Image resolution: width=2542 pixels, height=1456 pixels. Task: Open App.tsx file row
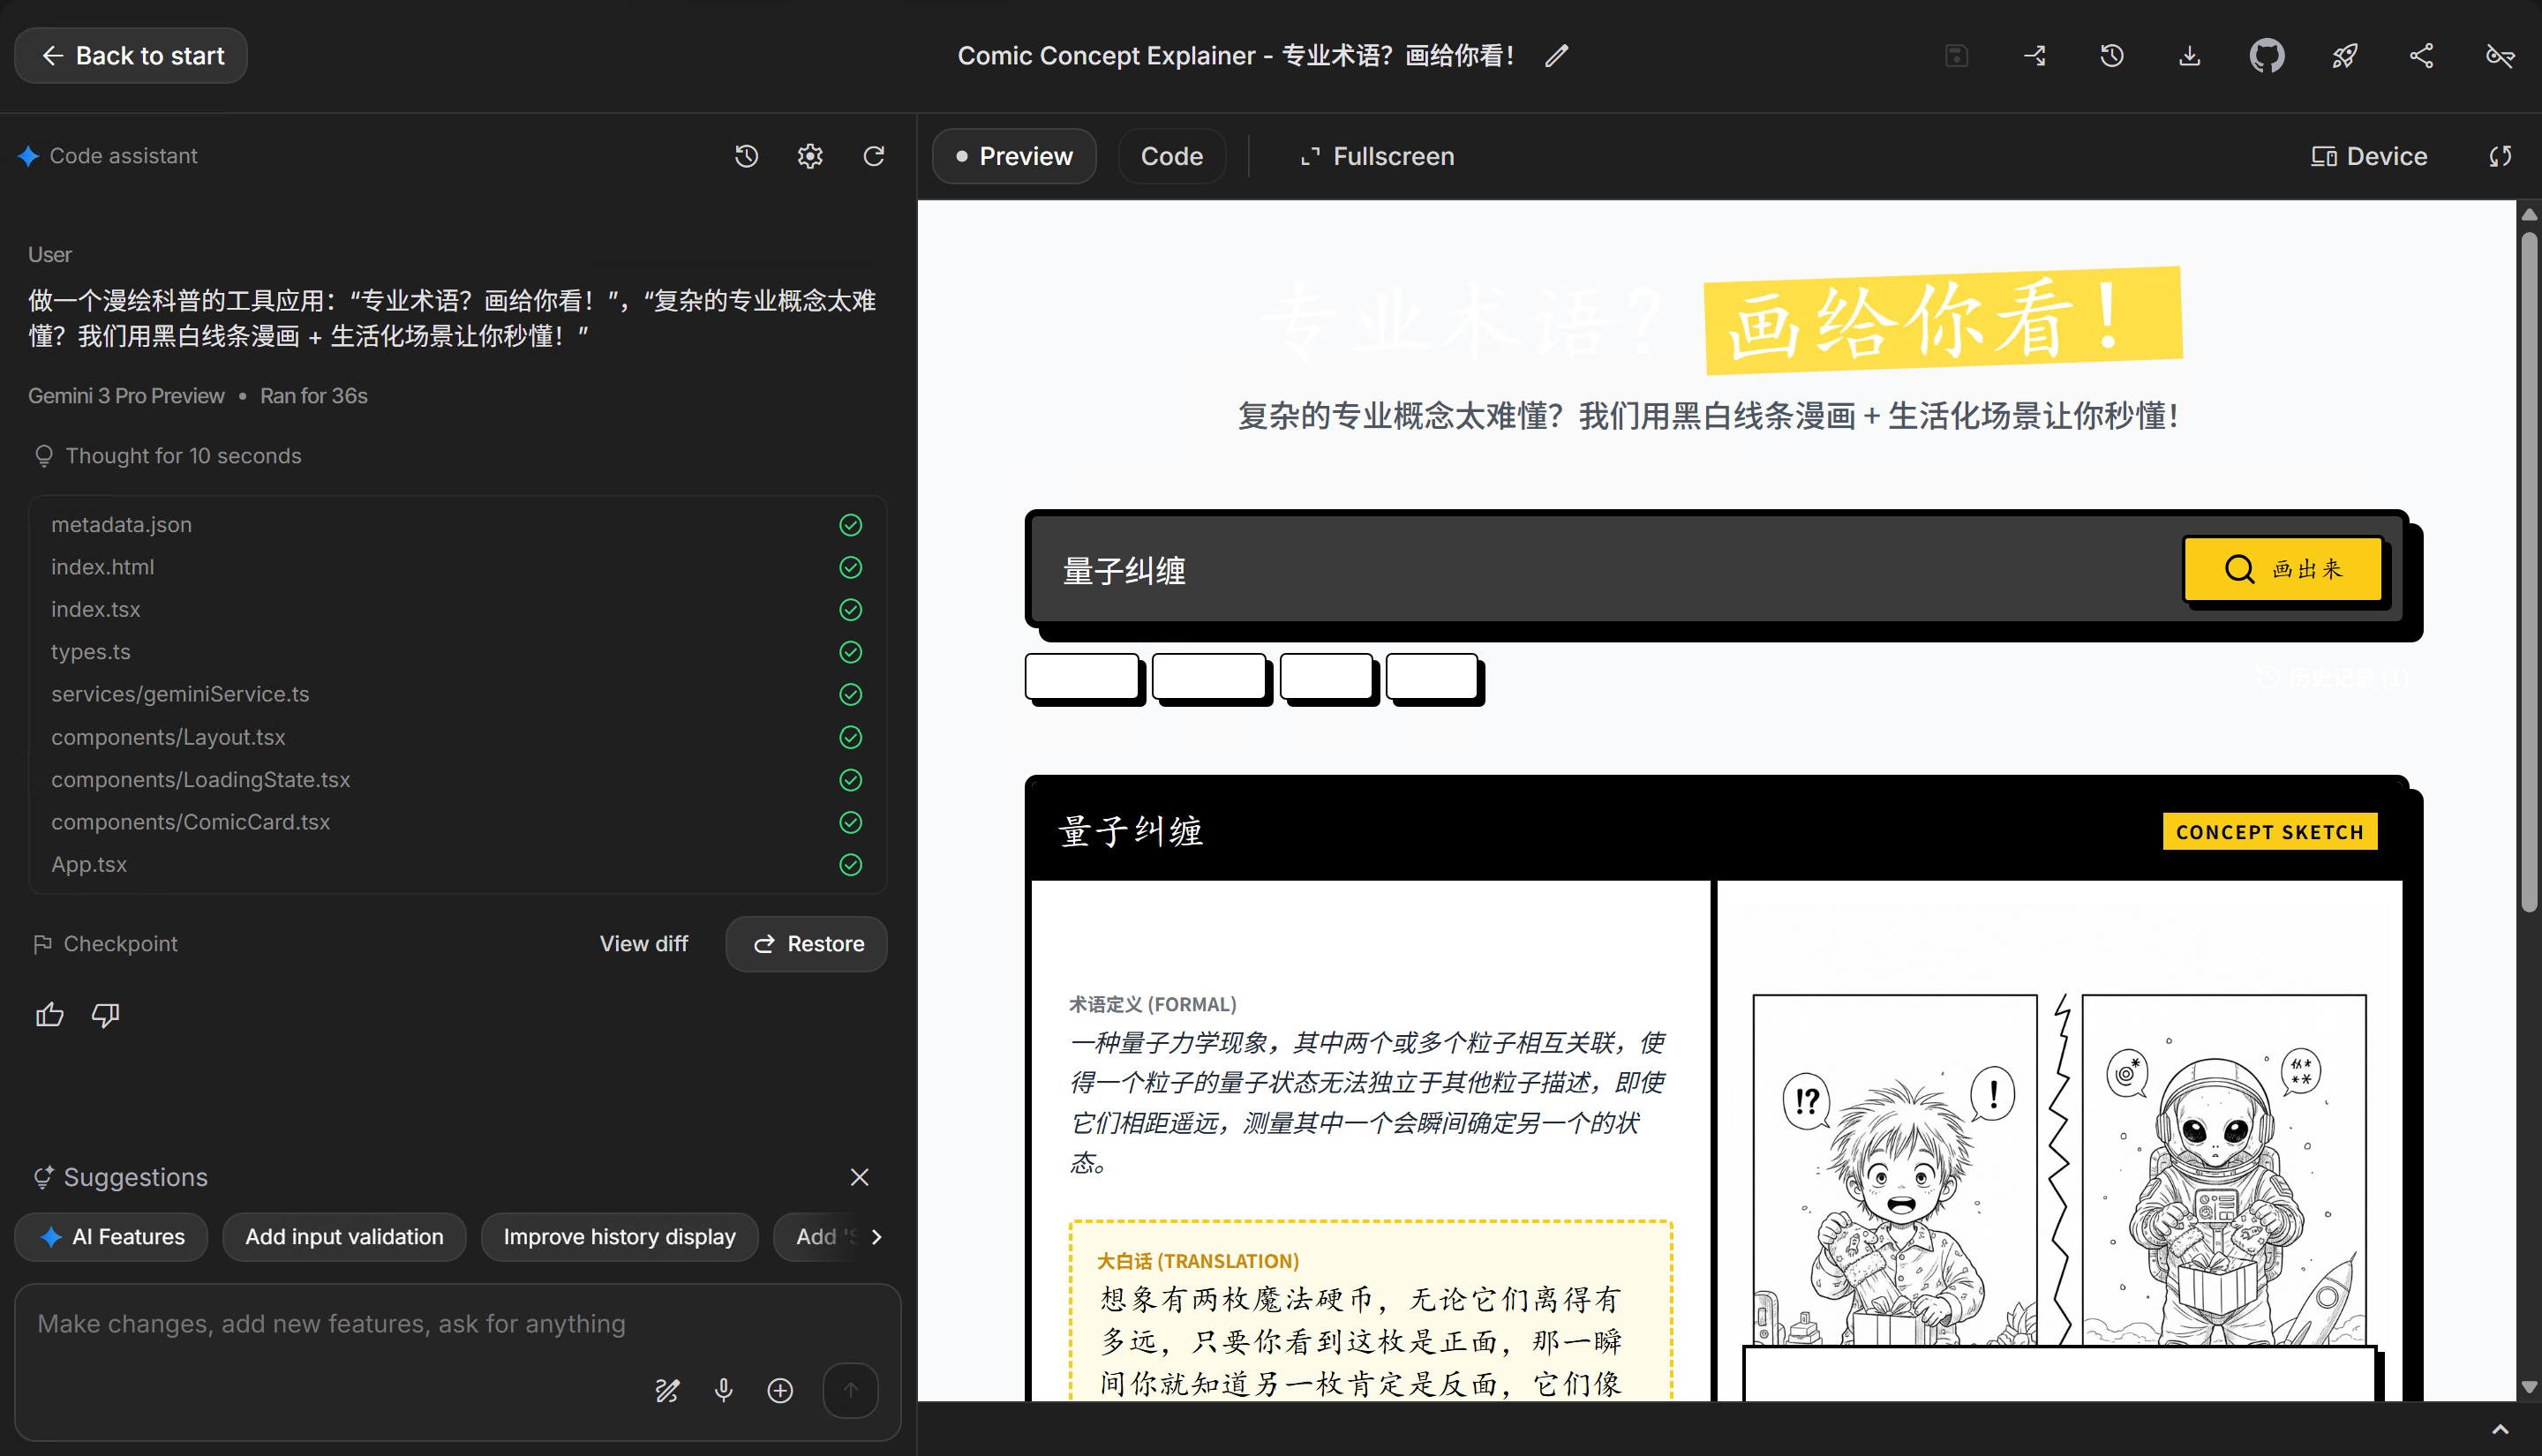pos(457,864)
